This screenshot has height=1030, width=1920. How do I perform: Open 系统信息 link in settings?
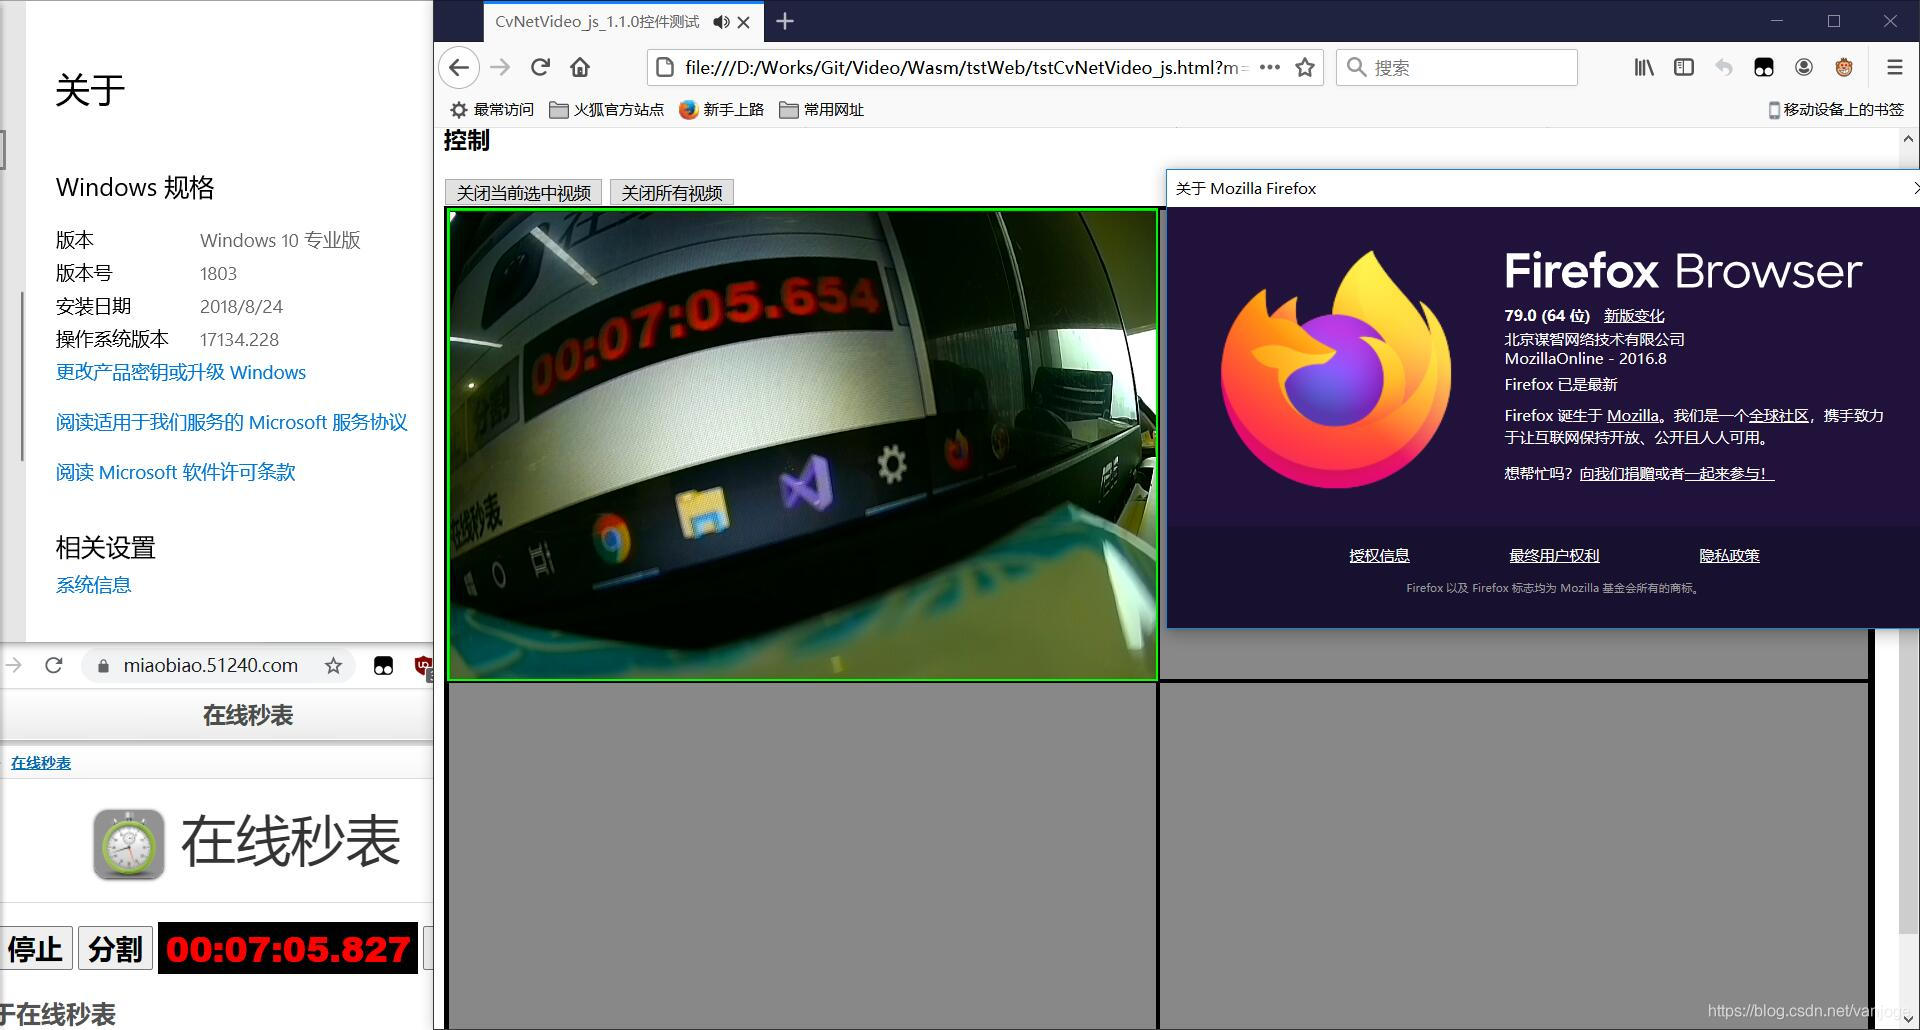(94, 585)
